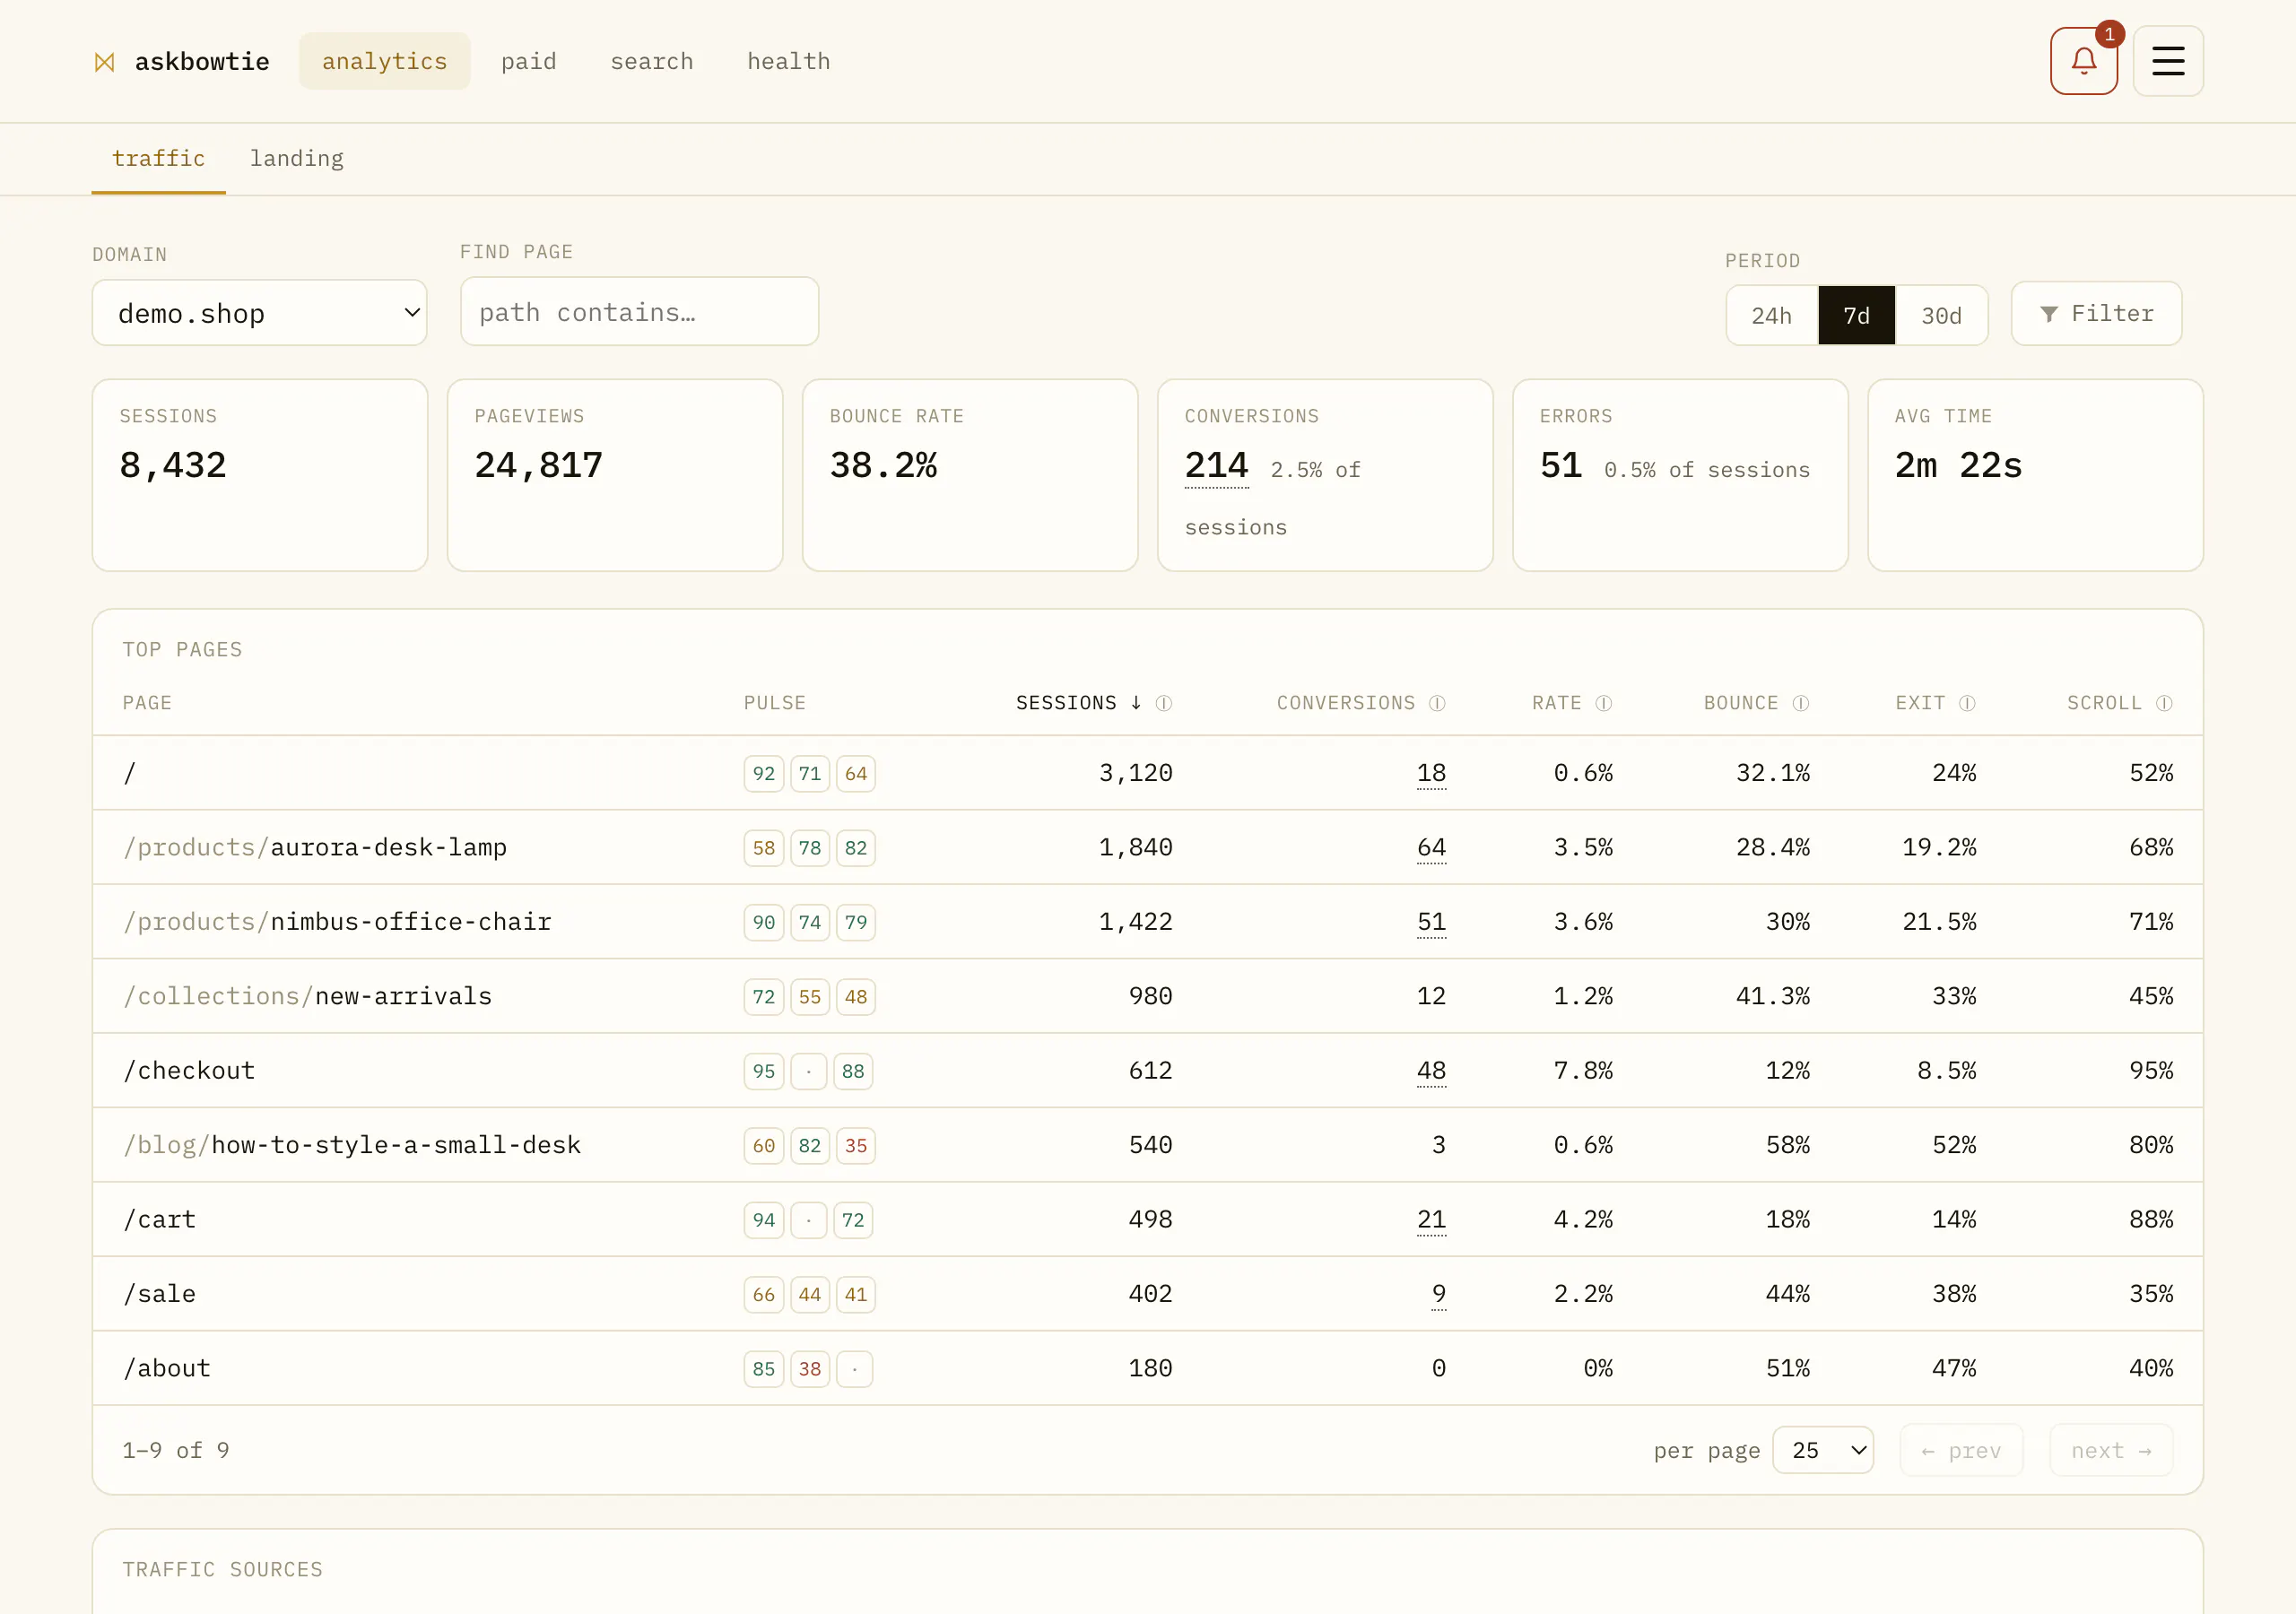The height and width of the screenshot is (1614, 2296).
Task: Sort by the Bounce column header
Action: pyautogui.click(x=1741, y=703)
